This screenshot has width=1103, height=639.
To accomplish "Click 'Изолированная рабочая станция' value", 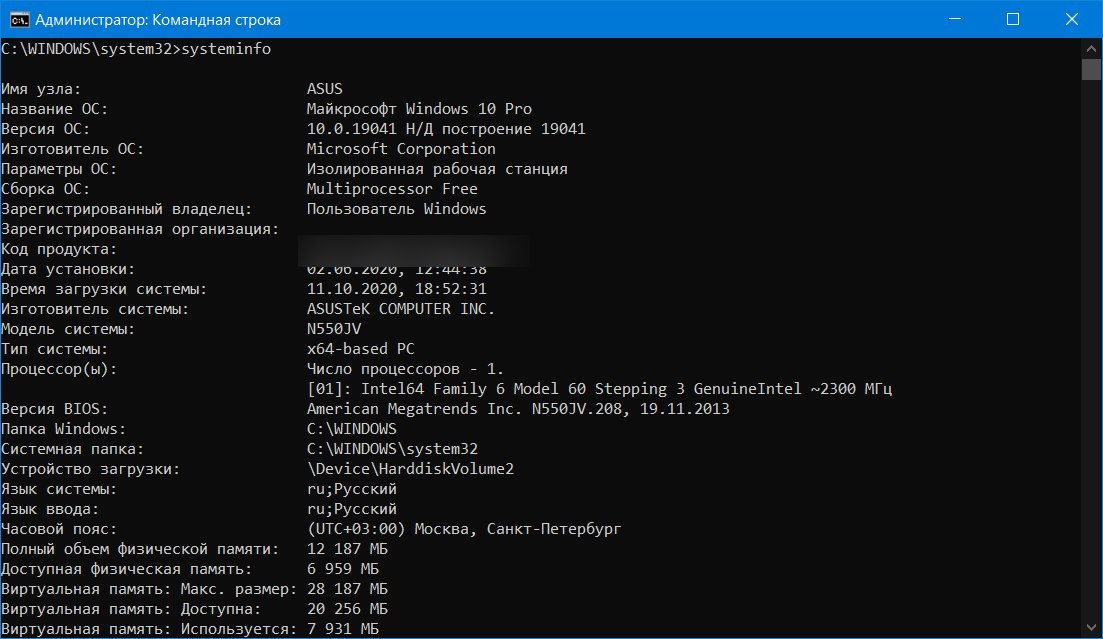I will (437, 169).
